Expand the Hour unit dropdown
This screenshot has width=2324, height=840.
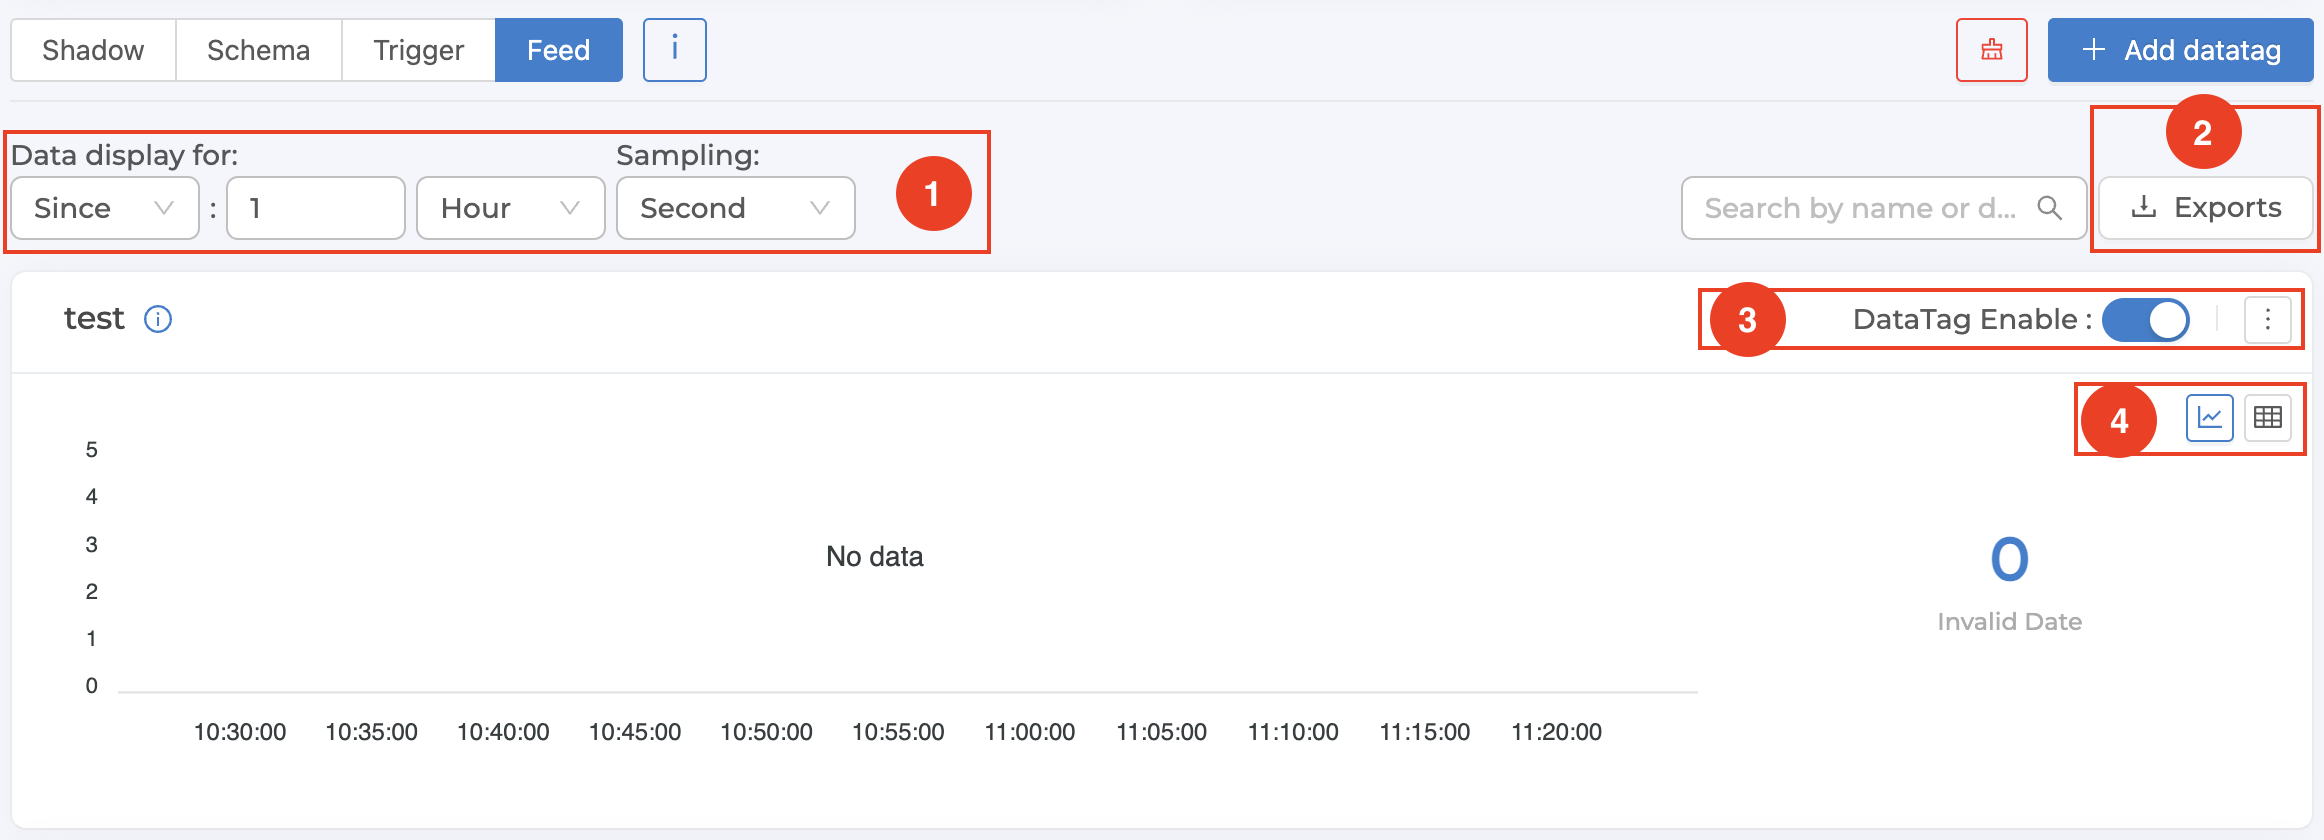click(x=510, y=208)
